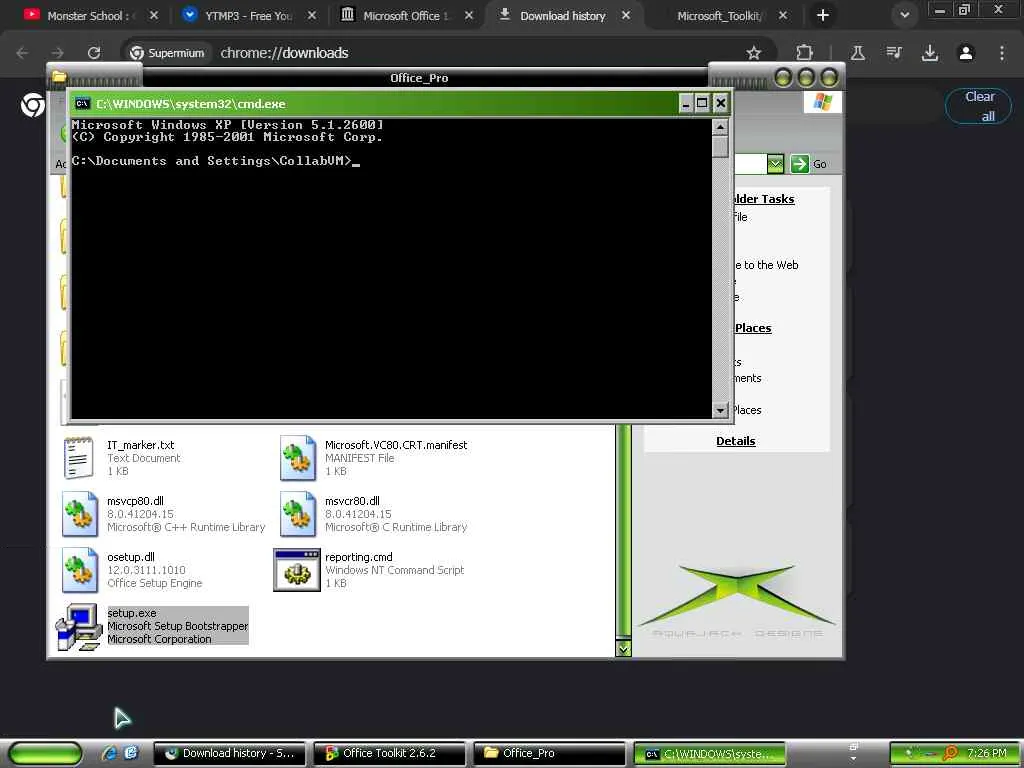Viewport: 1024px width, 768px height.
Task: Click the cmd scrollbar up arrow
Action: coord(720,127)
